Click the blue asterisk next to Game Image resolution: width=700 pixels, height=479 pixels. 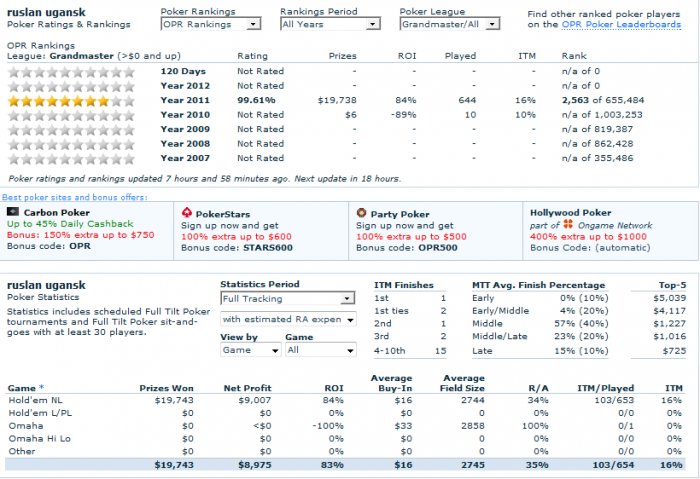(42, 387)
